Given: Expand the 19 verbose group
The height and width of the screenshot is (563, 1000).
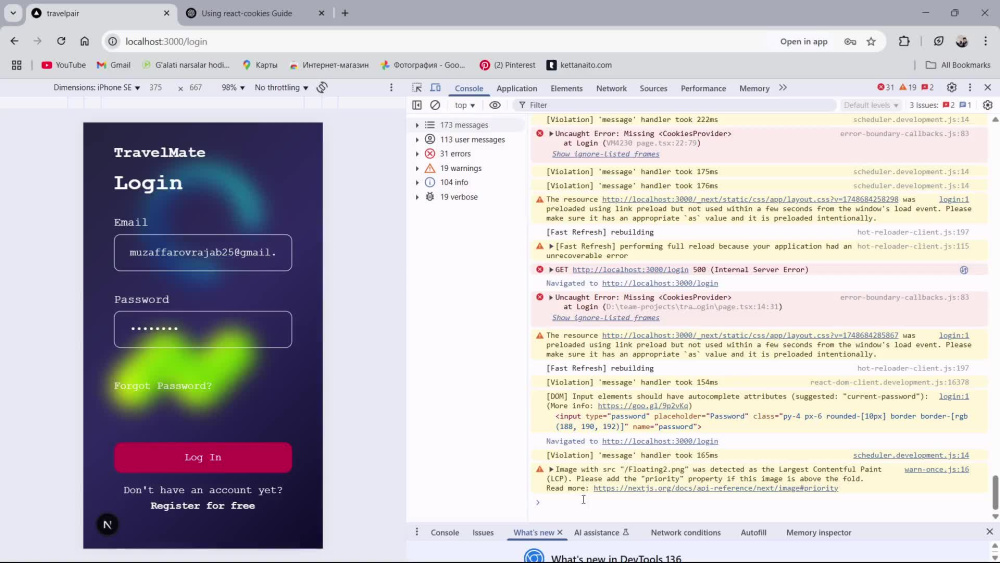Looking at the screenshot, I should (x=418, y=197).
